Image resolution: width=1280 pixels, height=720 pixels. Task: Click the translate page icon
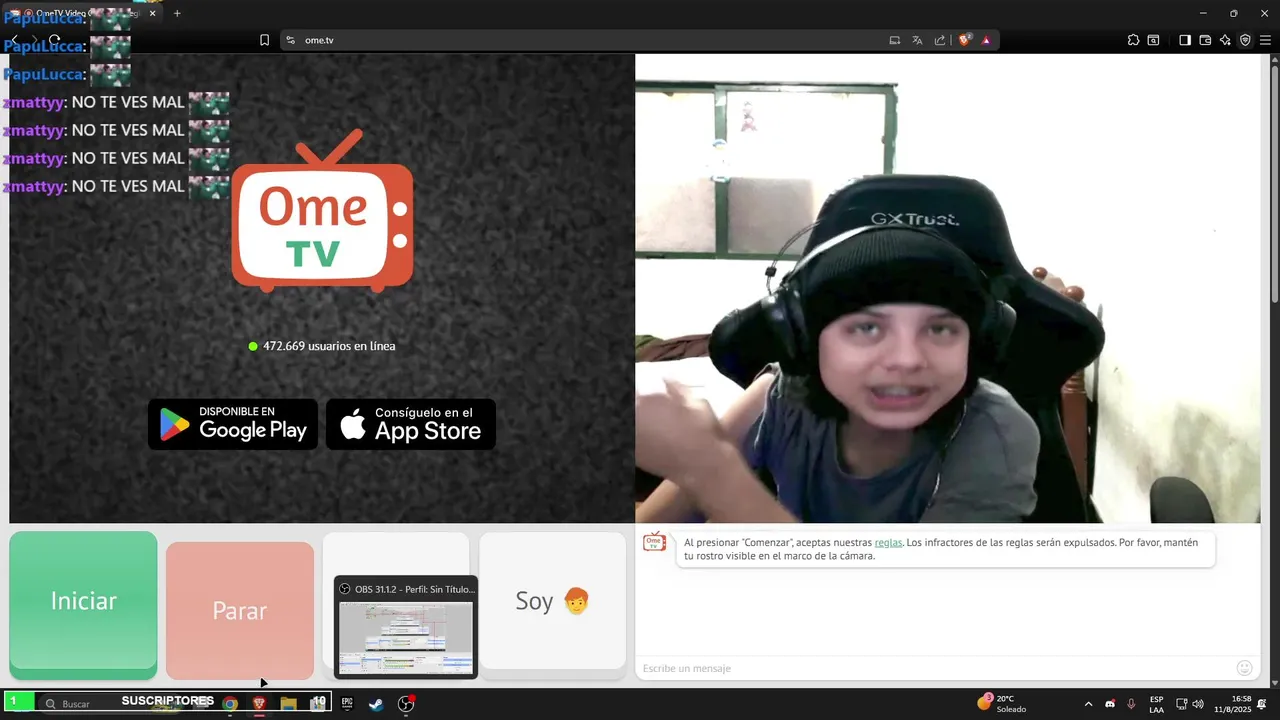[917, 40]
